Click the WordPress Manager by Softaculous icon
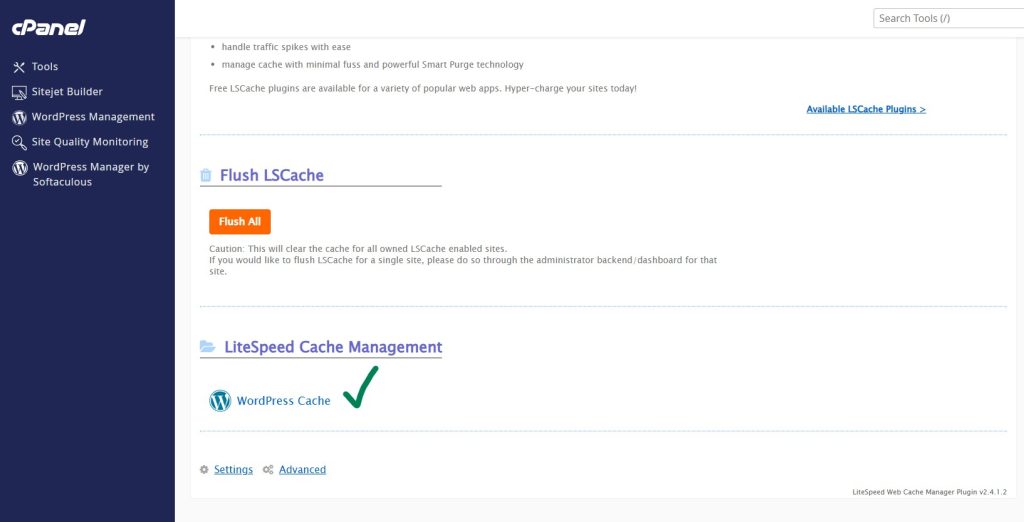 [20, 168]
